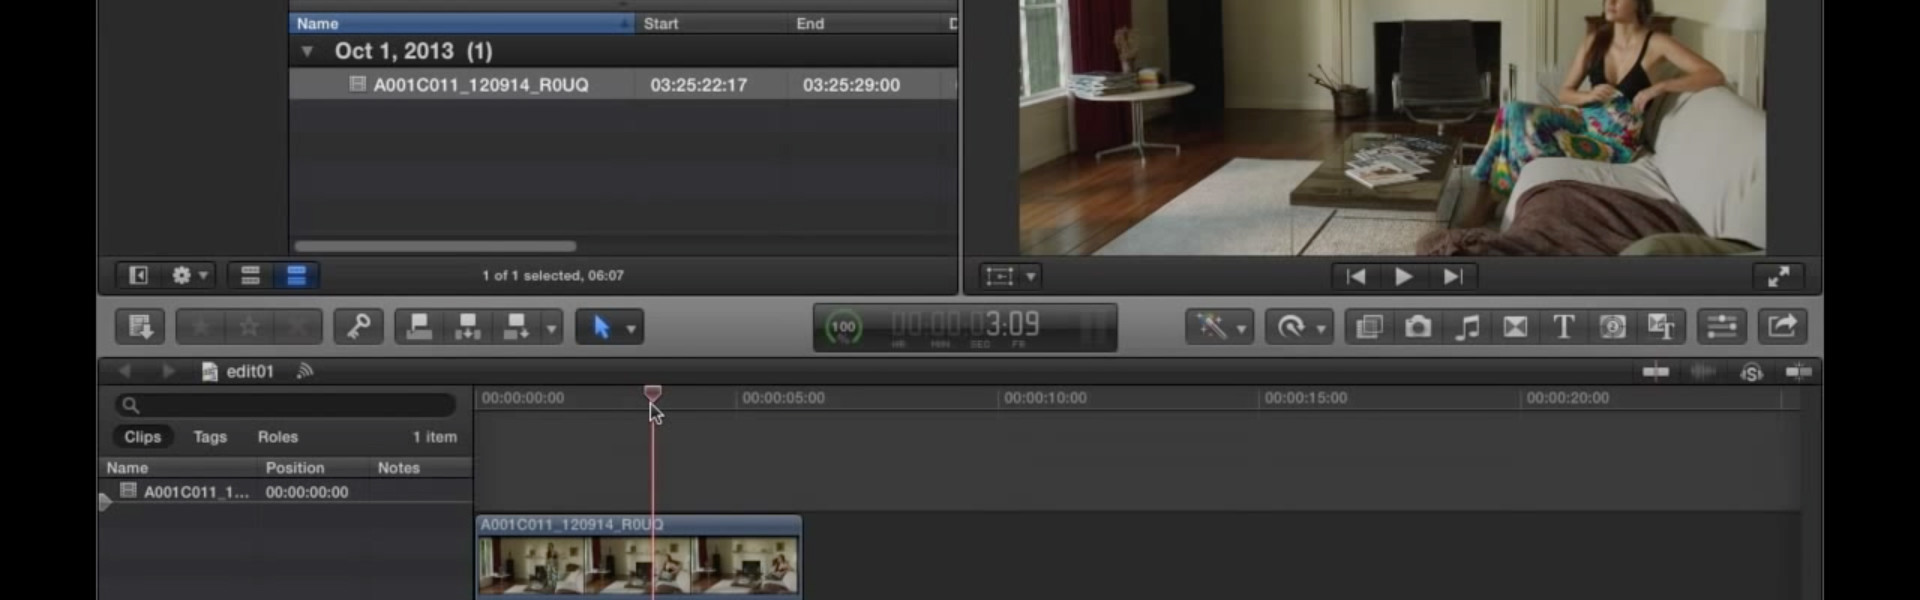1920x600 pixels.
Task: Choose the Select arrow tool
Action: (x=601, y=327)
